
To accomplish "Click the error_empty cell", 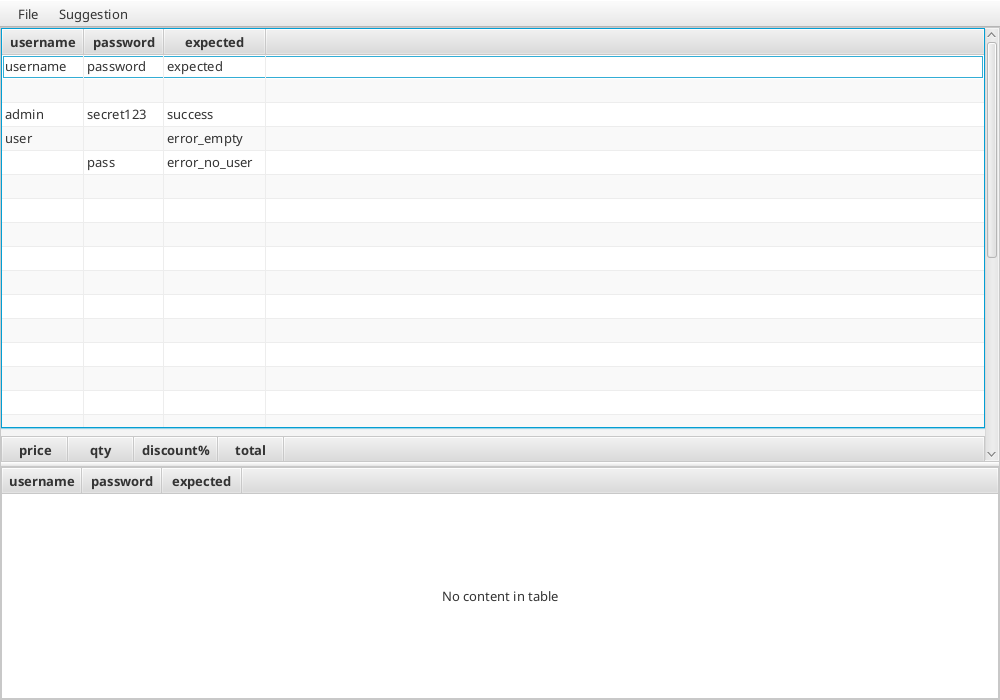I will (204, 138).
